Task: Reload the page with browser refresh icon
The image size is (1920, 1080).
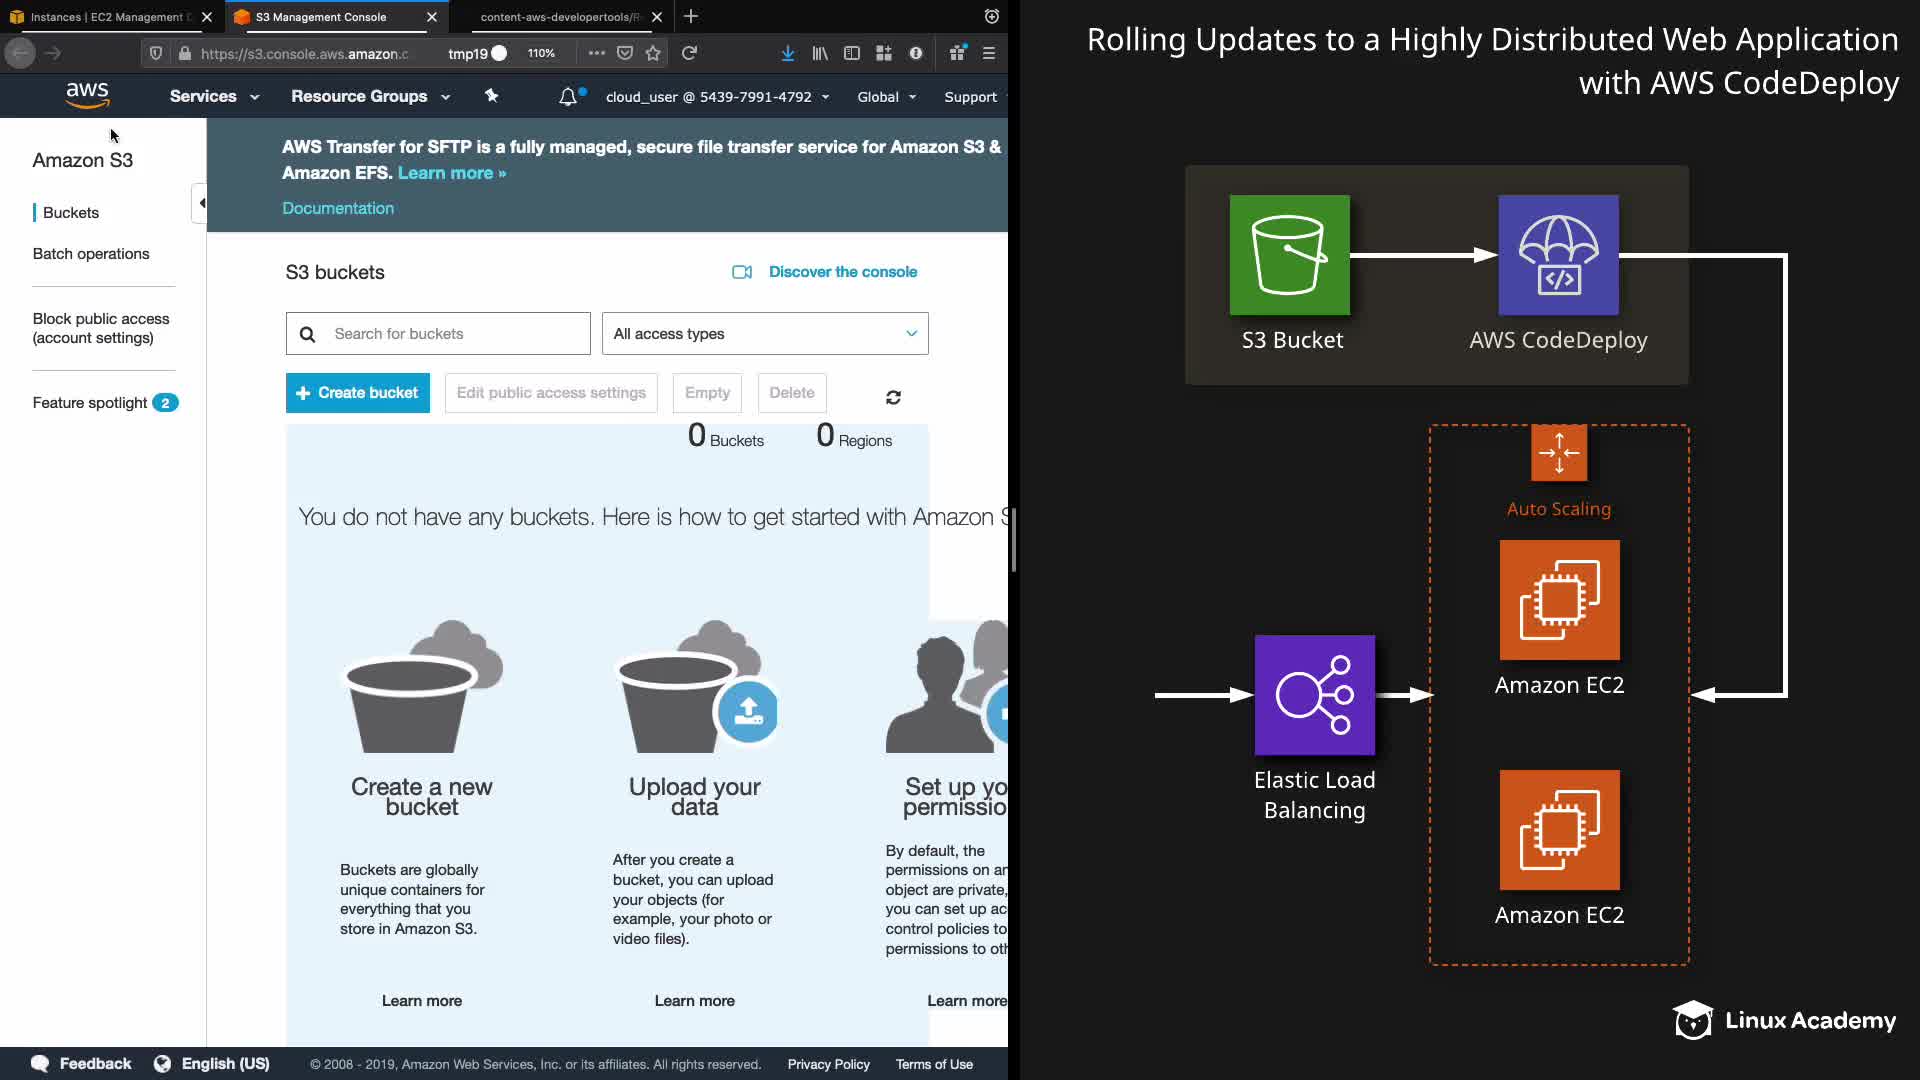Action: [689, 53]
